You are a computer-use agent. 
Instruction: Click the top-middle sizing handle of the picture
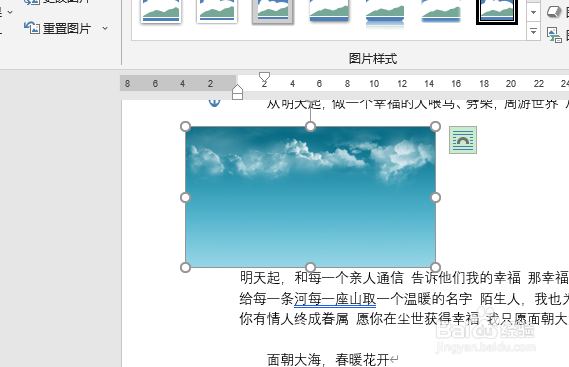coord(310,127)
